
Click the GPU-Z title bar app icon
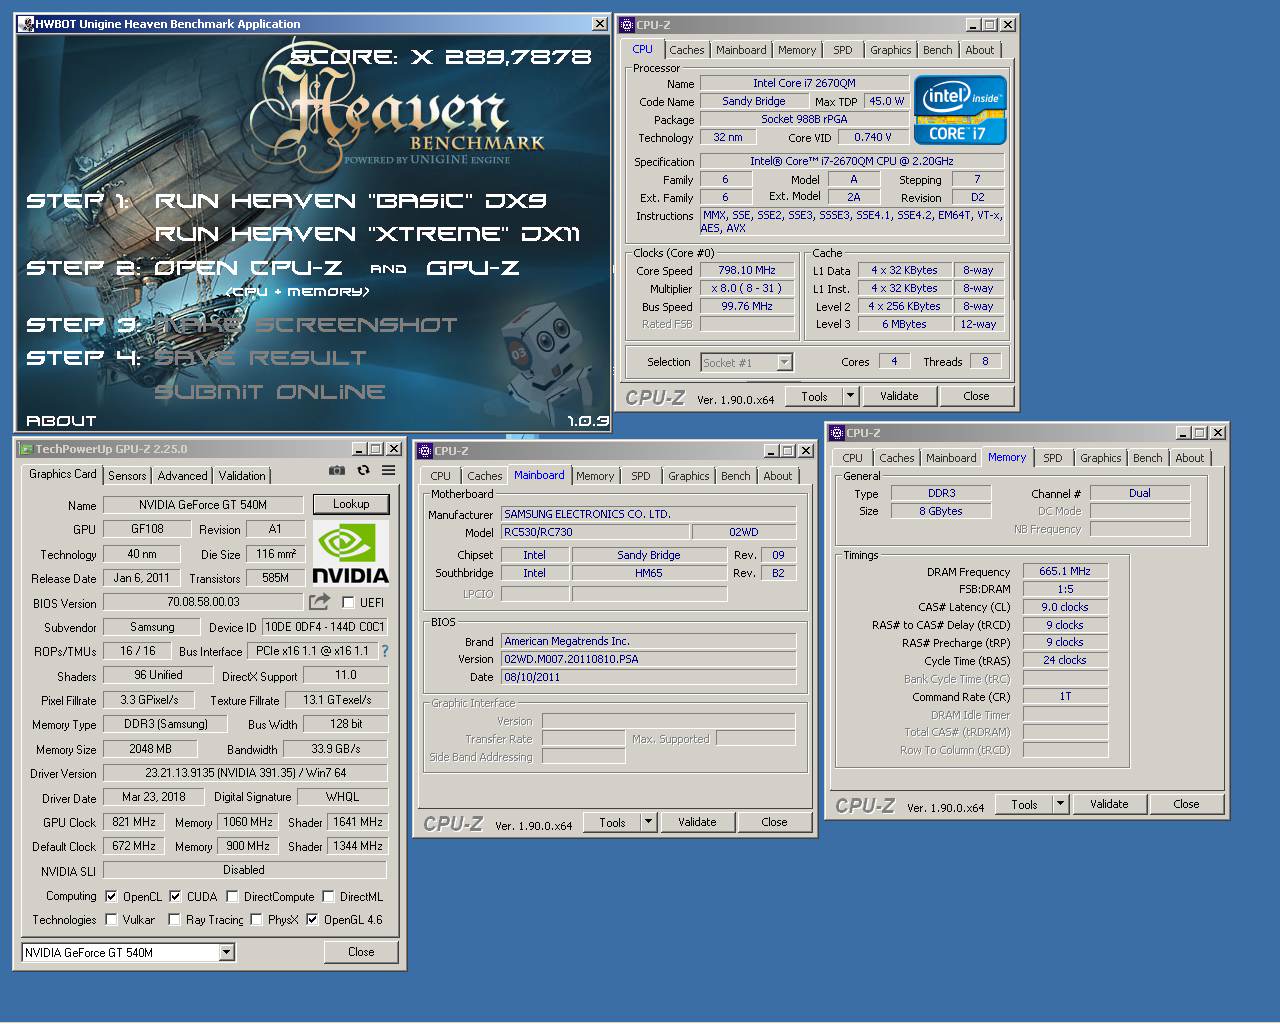(26, 449)
